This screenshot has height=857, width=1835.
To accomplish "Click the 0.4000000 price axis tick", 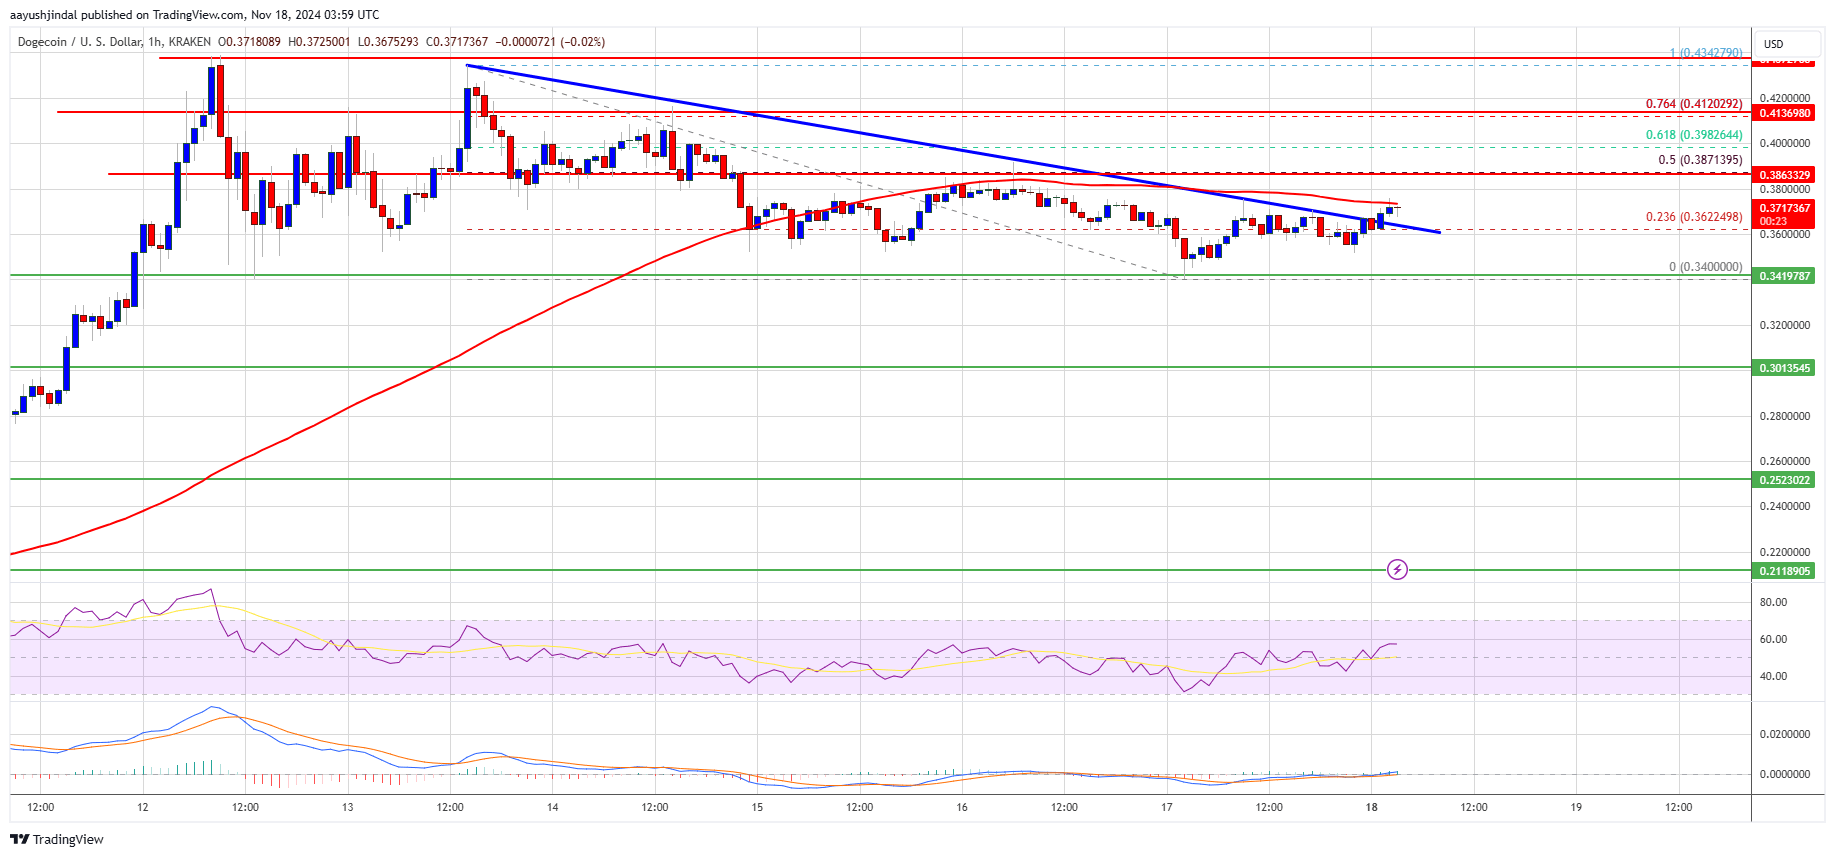I will click(x=1785, y=143).
